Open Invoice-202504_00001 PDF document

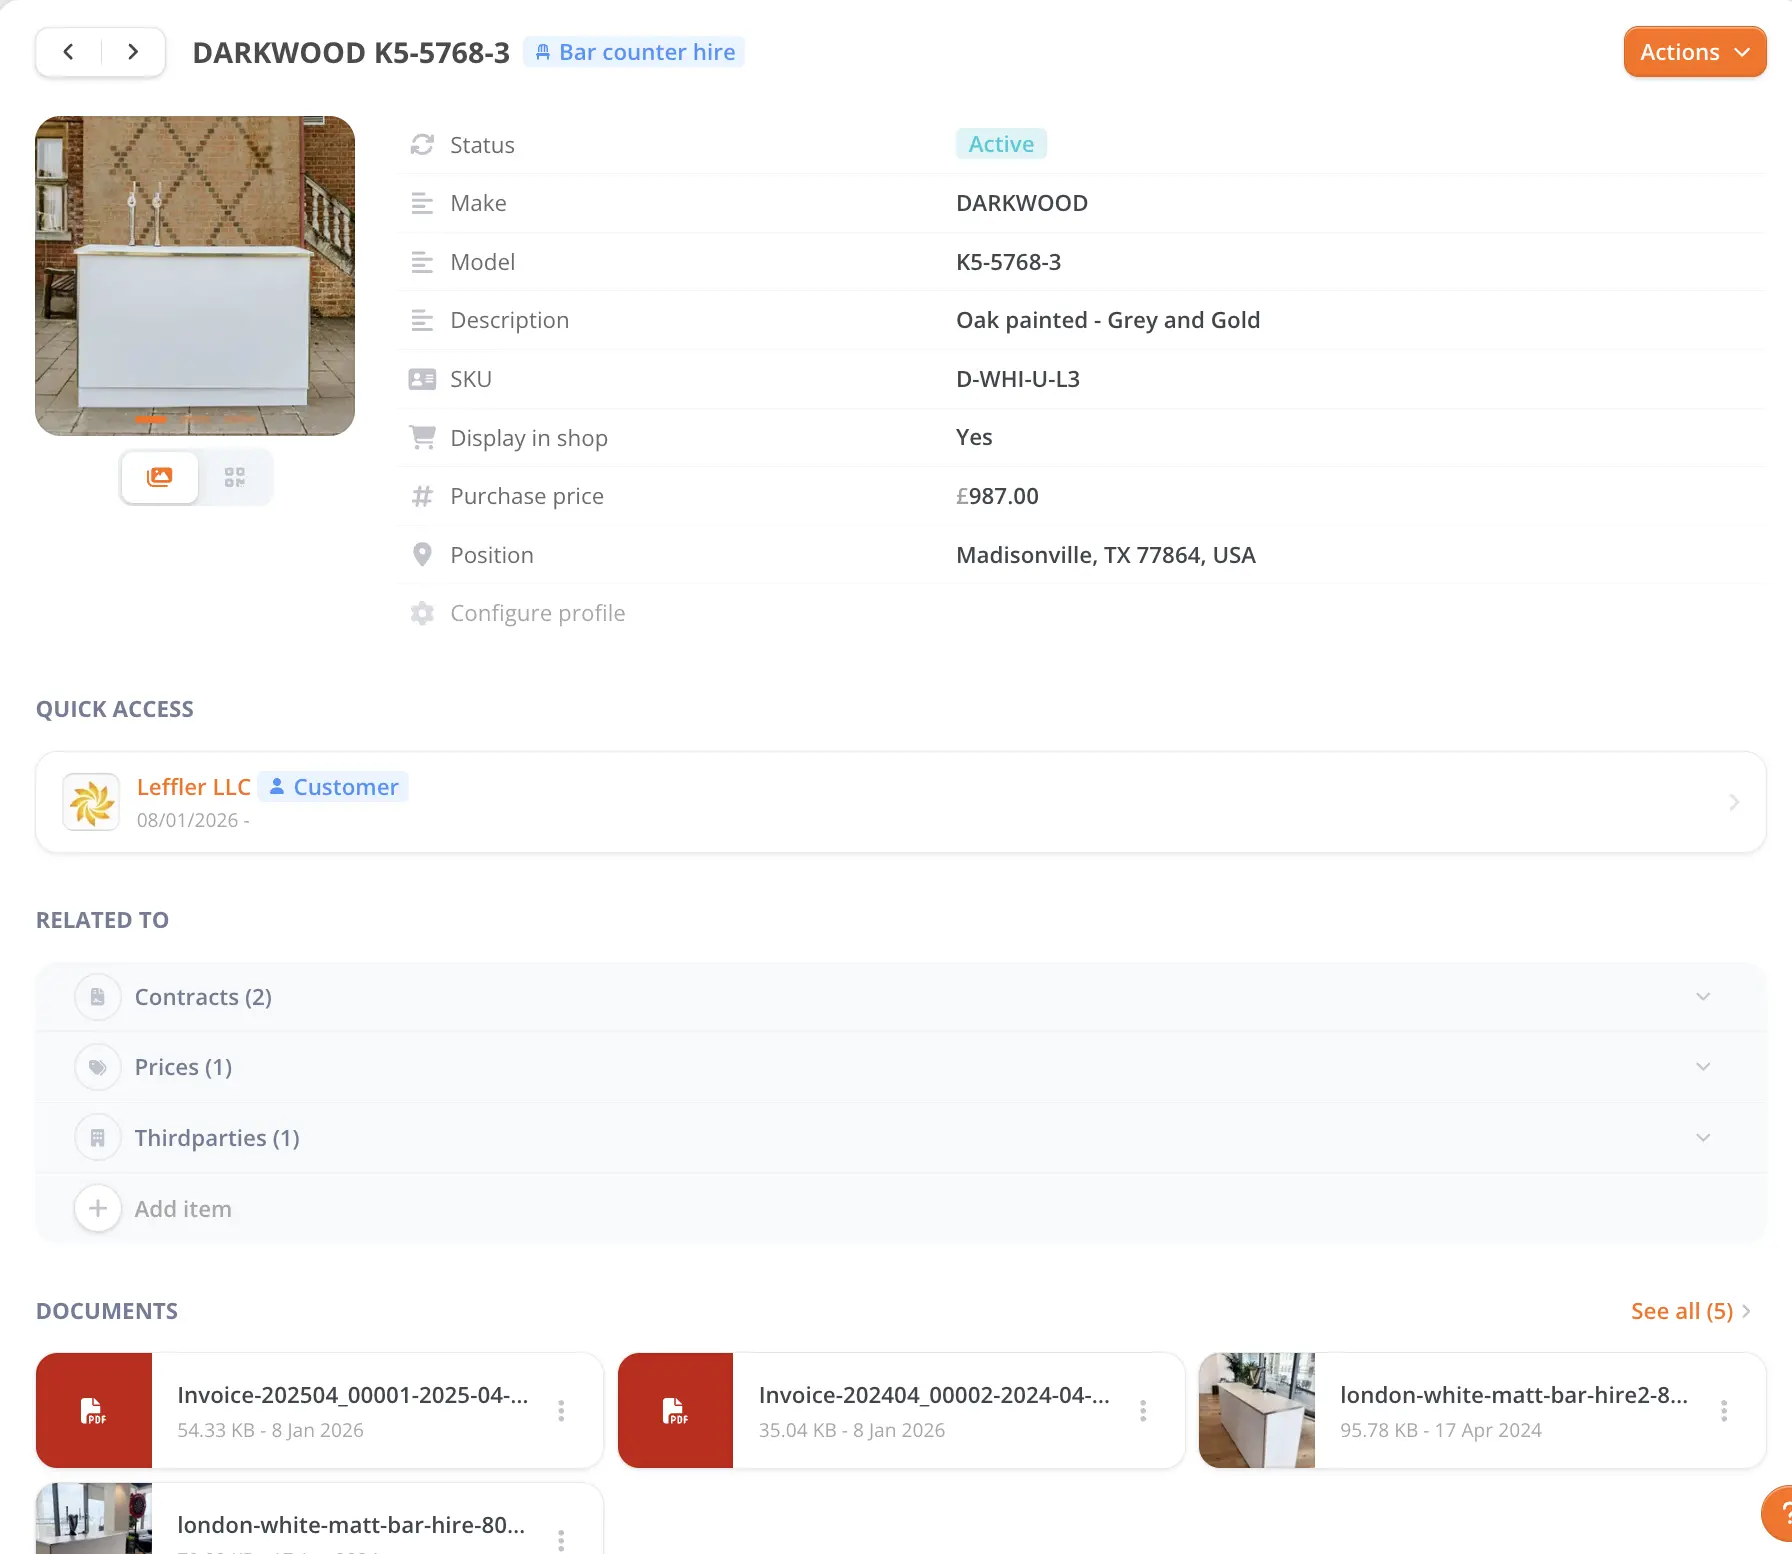click(352, 1395)
